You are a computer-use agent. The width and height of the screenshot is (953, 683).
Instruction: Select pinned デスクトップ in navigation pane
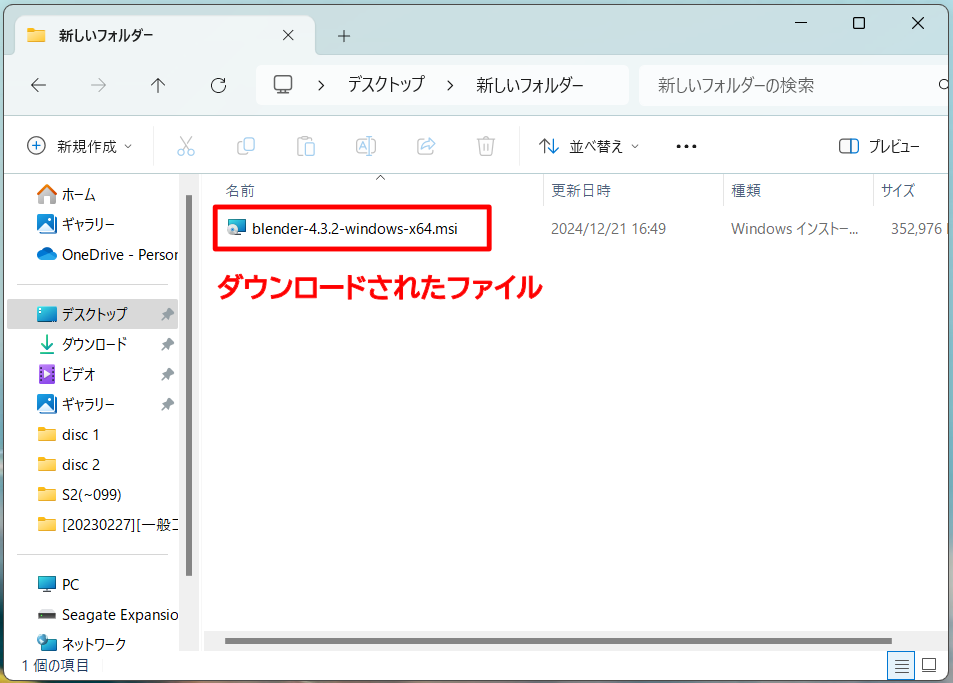click(x=92, y=314)
